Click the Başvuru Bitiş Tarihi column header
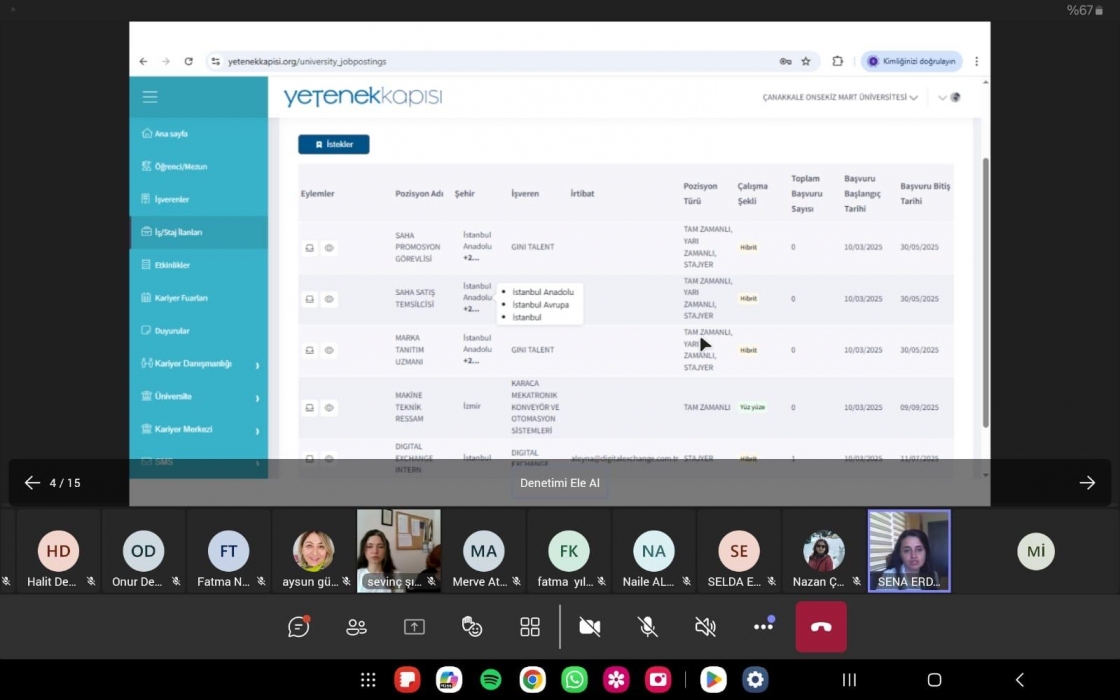1120x700 pixels. click(925, 194)
